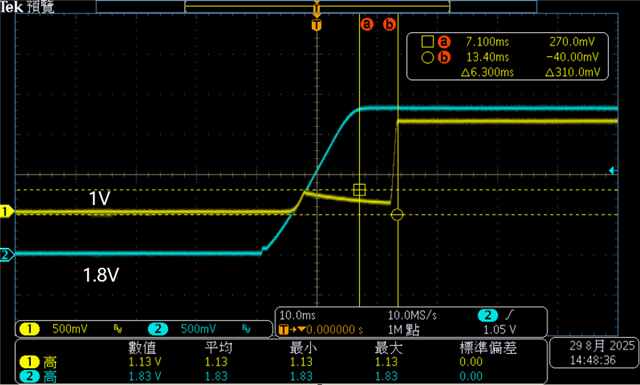Click the circle cursor b intersection marker
The image size is (640, 385).
point(397,215)
